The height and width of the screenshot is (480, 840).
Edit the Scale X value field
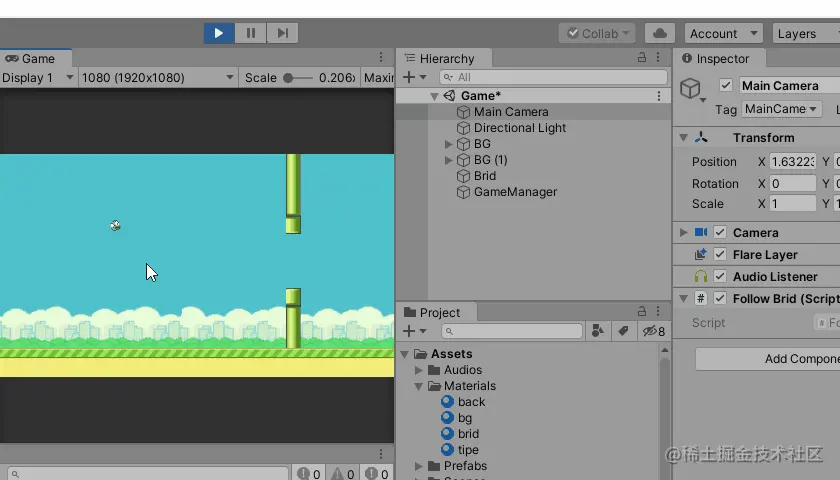pos(792,204)
